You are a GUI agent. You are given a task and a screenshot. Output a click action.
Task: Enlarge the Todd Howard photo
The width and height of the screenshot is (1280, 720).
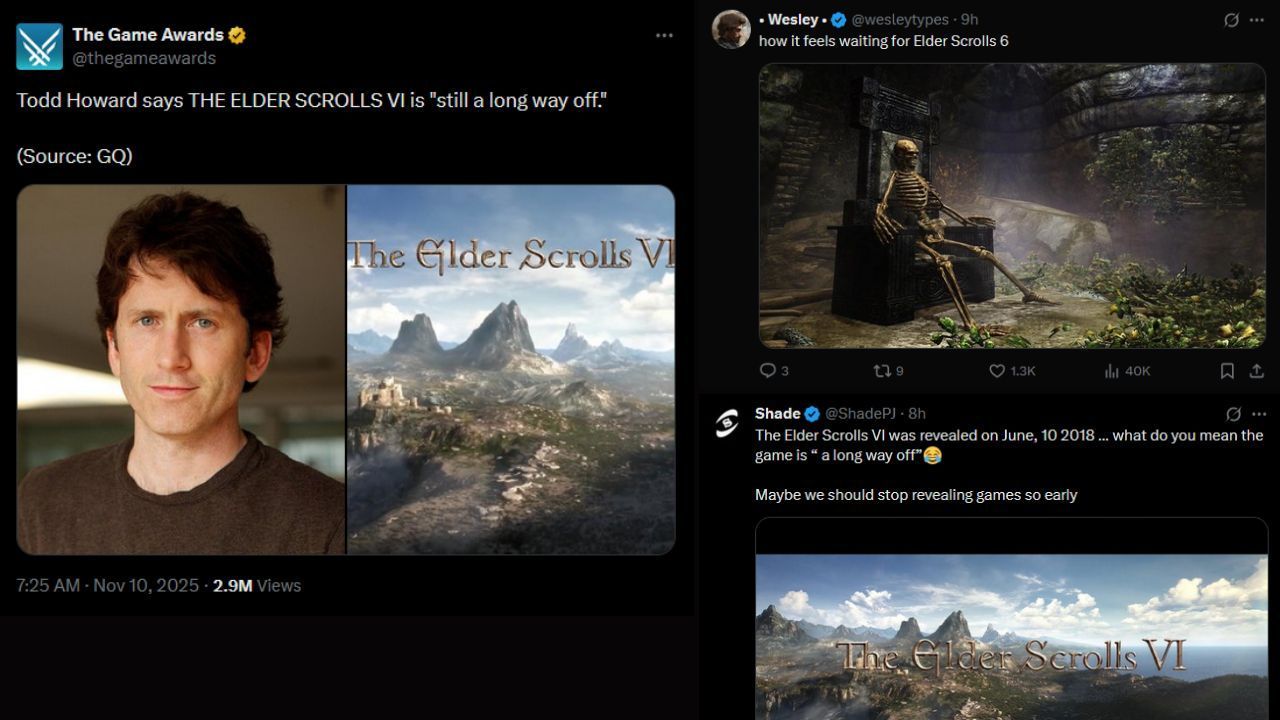tap(181, 369)
